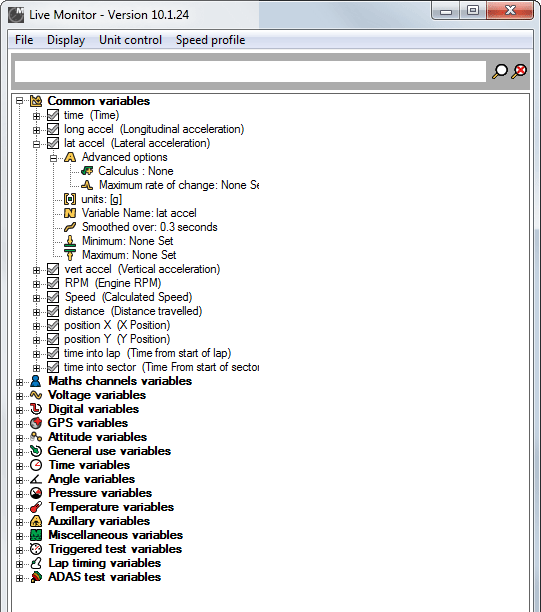Click the GPS variables globe icon
The image size is (541, 612).
(x=36, y=423)
